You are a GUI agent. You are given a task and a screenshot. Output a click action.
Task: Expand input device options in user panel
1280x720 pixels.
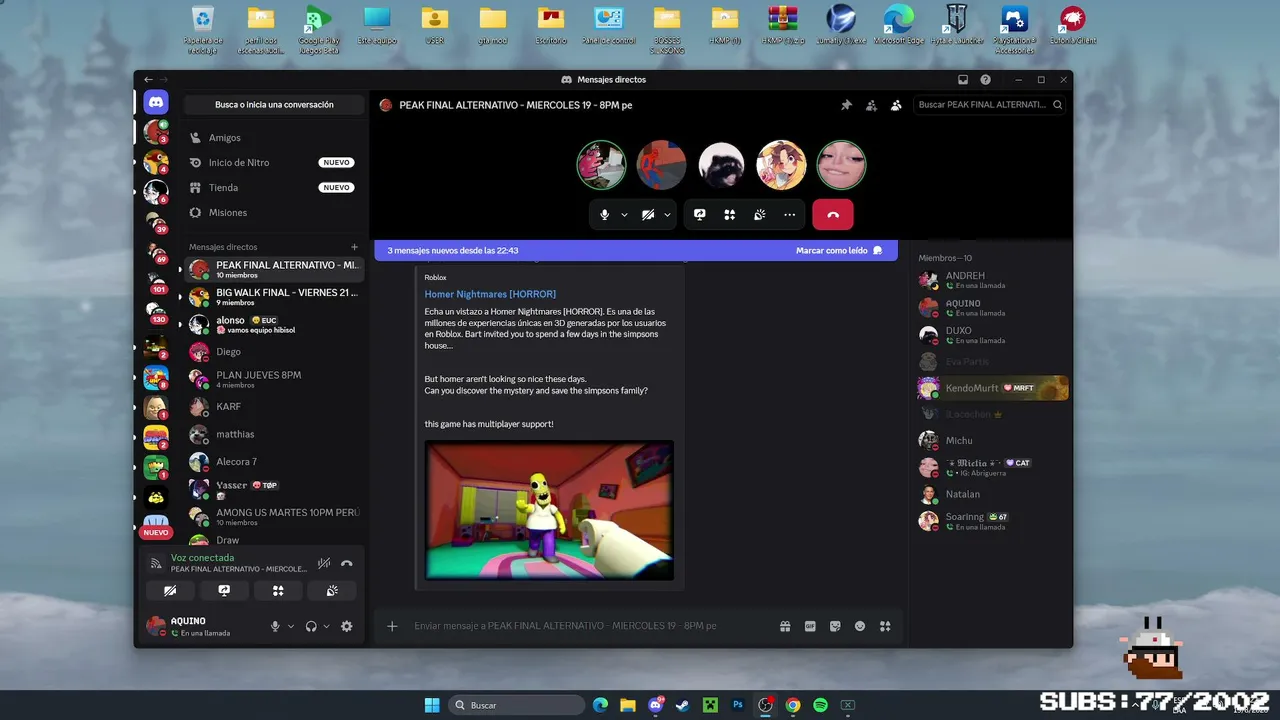click(x=291, y=626)
